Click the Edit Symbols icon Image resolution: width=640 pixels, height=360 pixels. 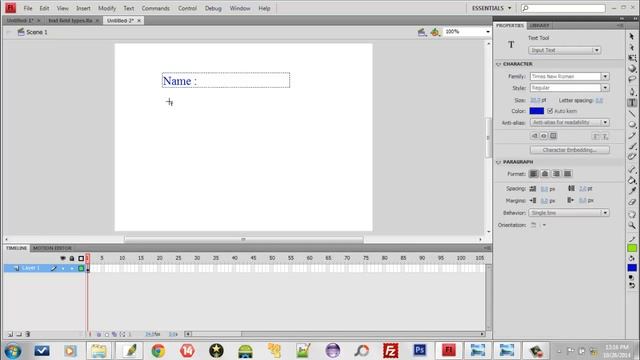(435, 32)
